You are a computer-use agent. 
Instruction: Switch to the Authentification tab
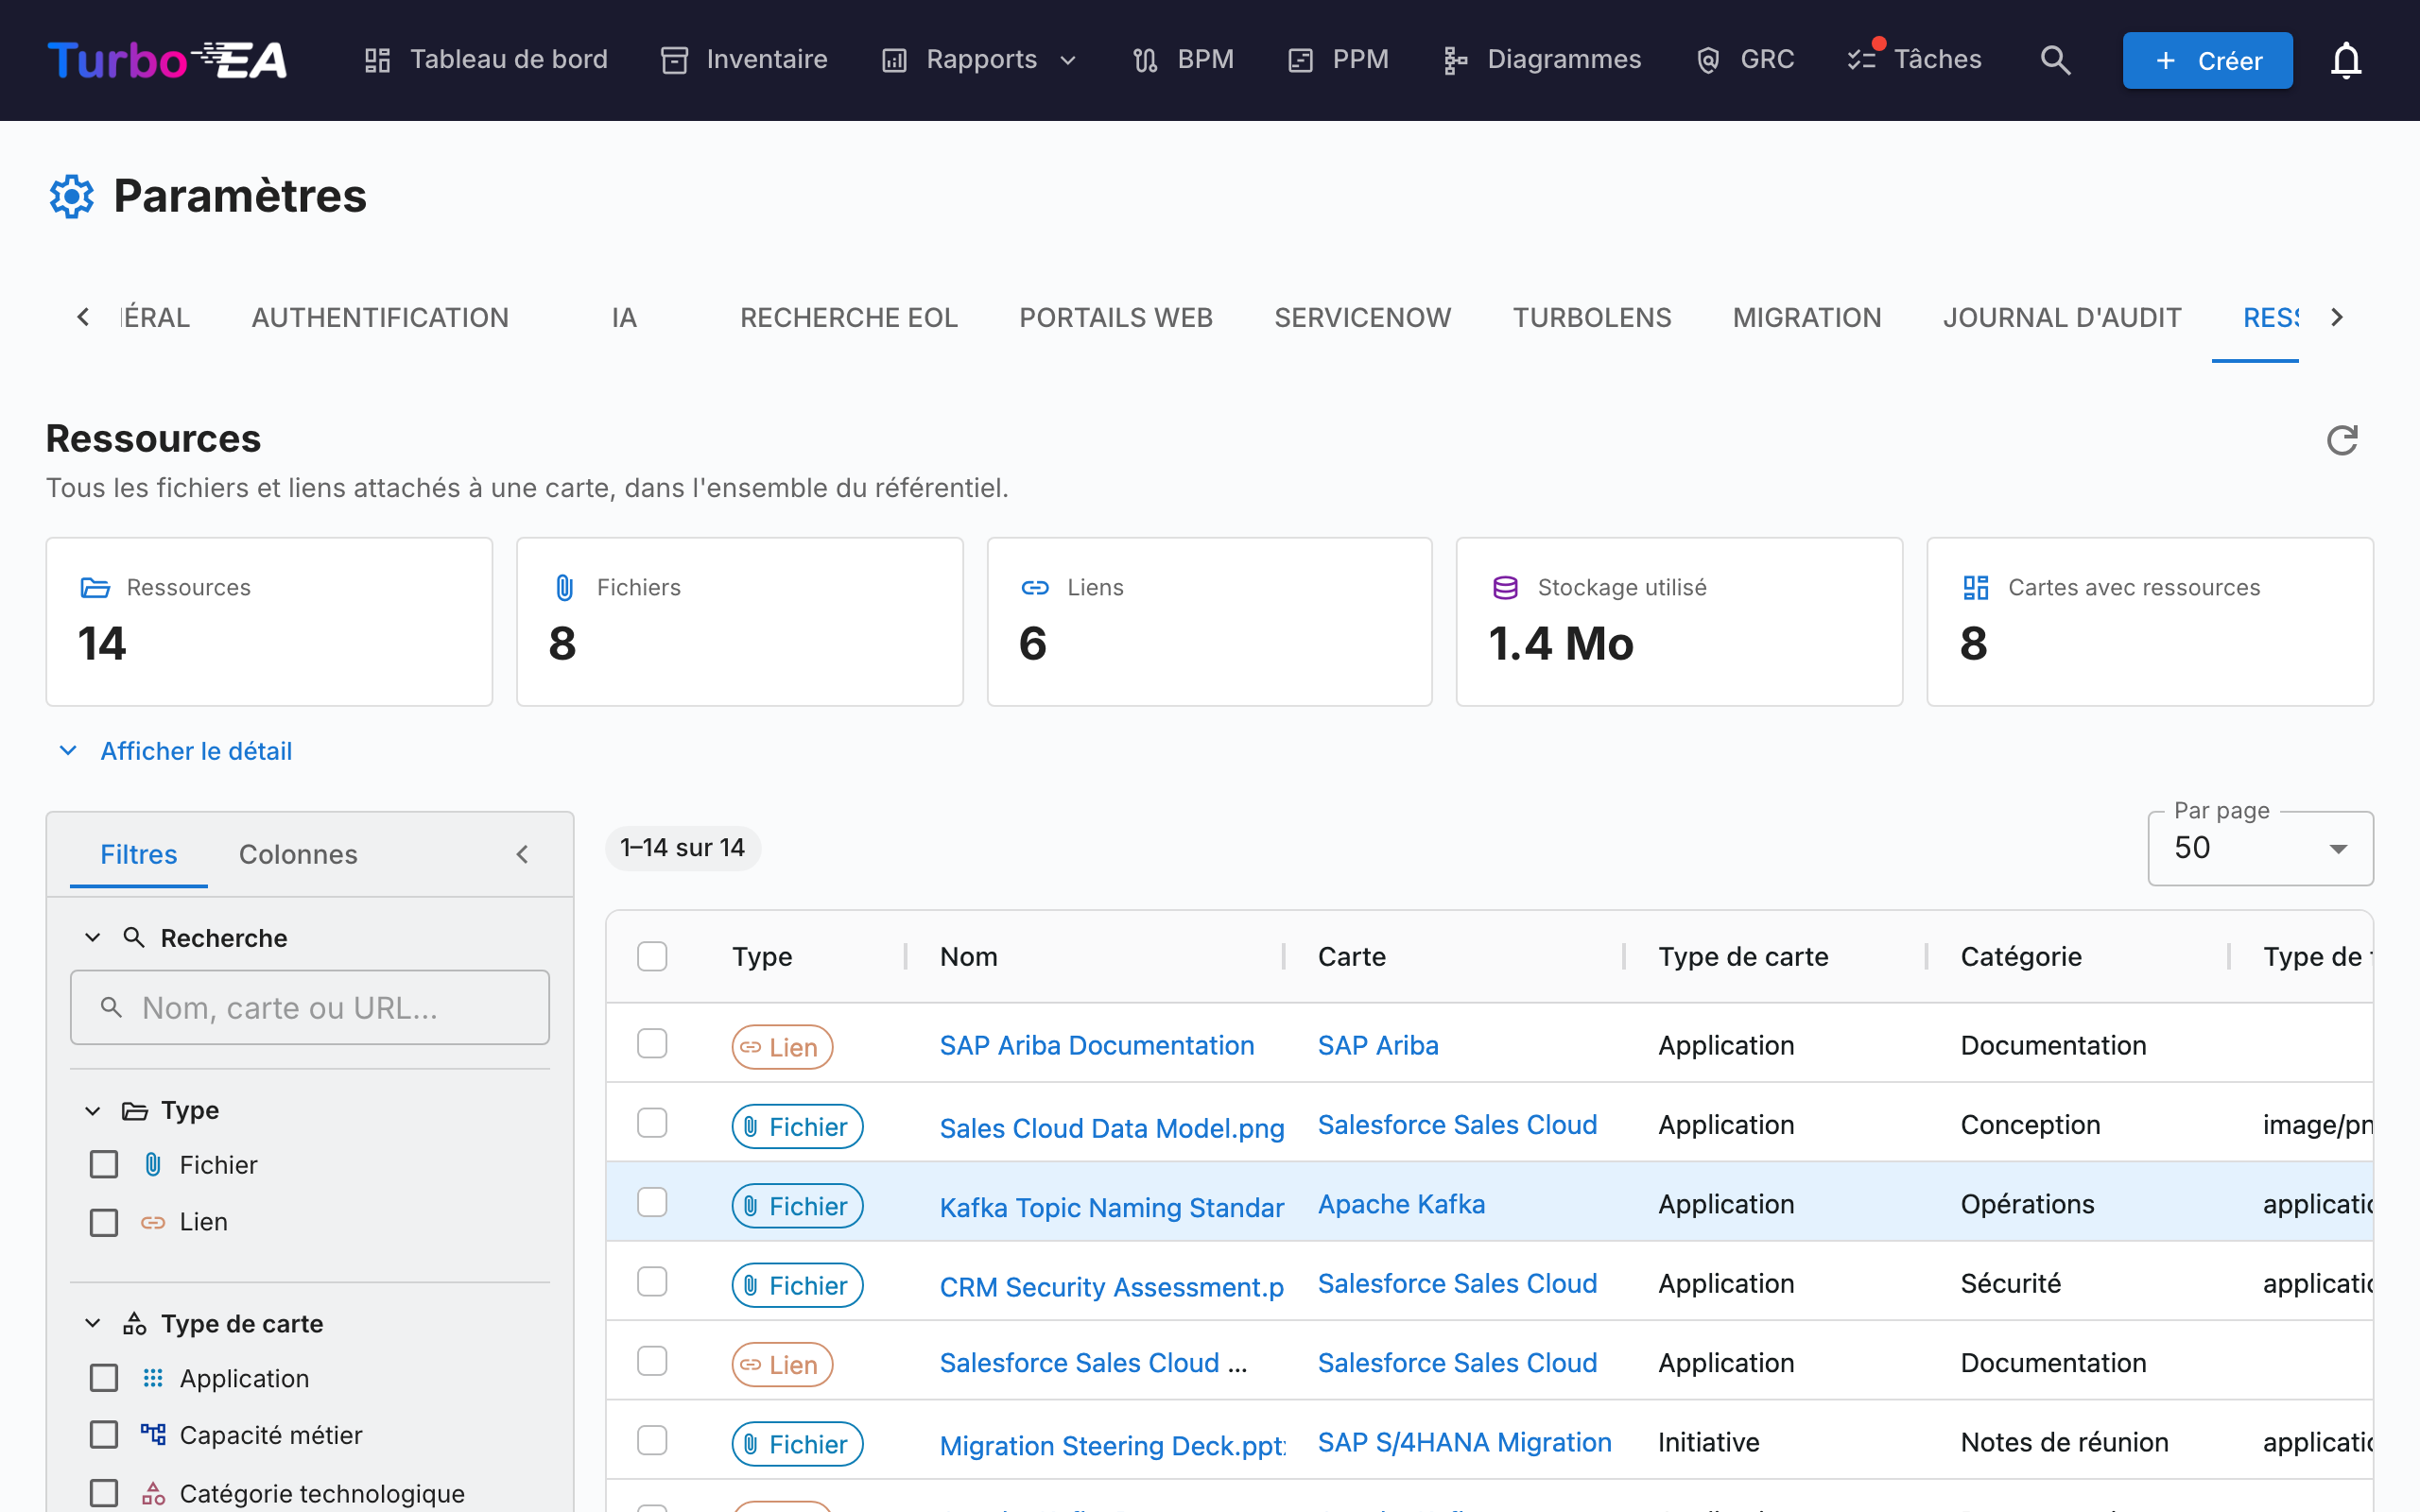click(x=380, y=318)
